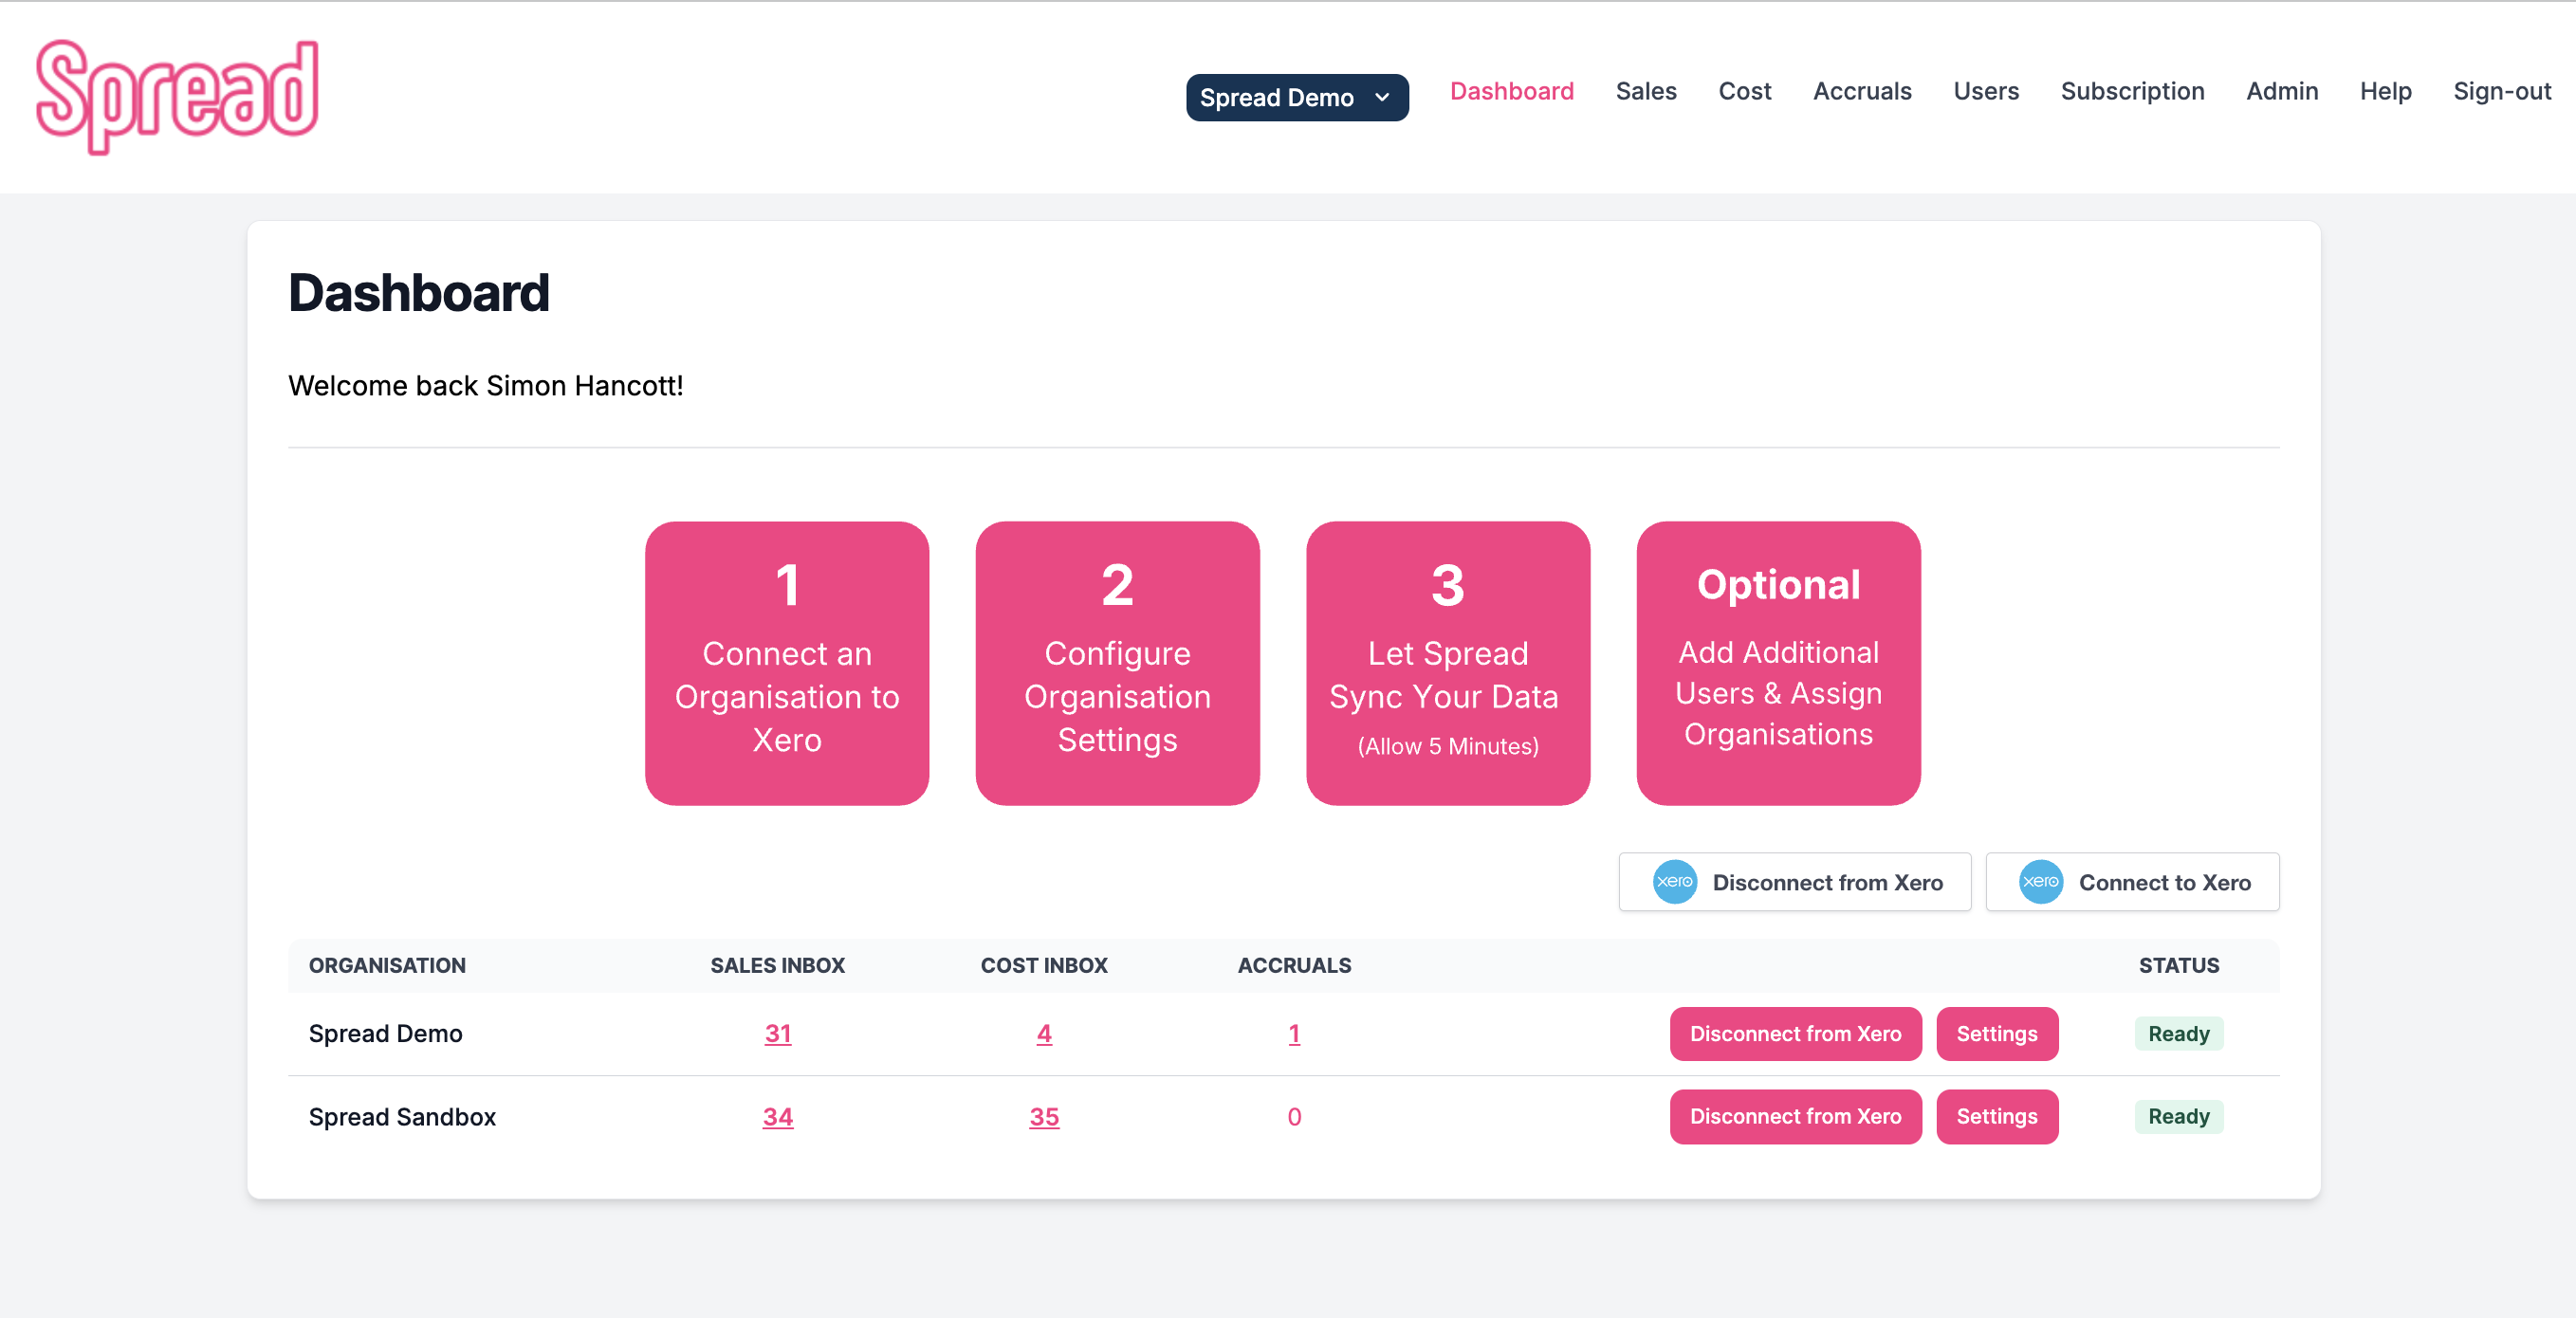Expand the chevron next to Spread Demo
This screenshot has height=1318, width=2576.
pyautogui.click(x=1382, y=97)
